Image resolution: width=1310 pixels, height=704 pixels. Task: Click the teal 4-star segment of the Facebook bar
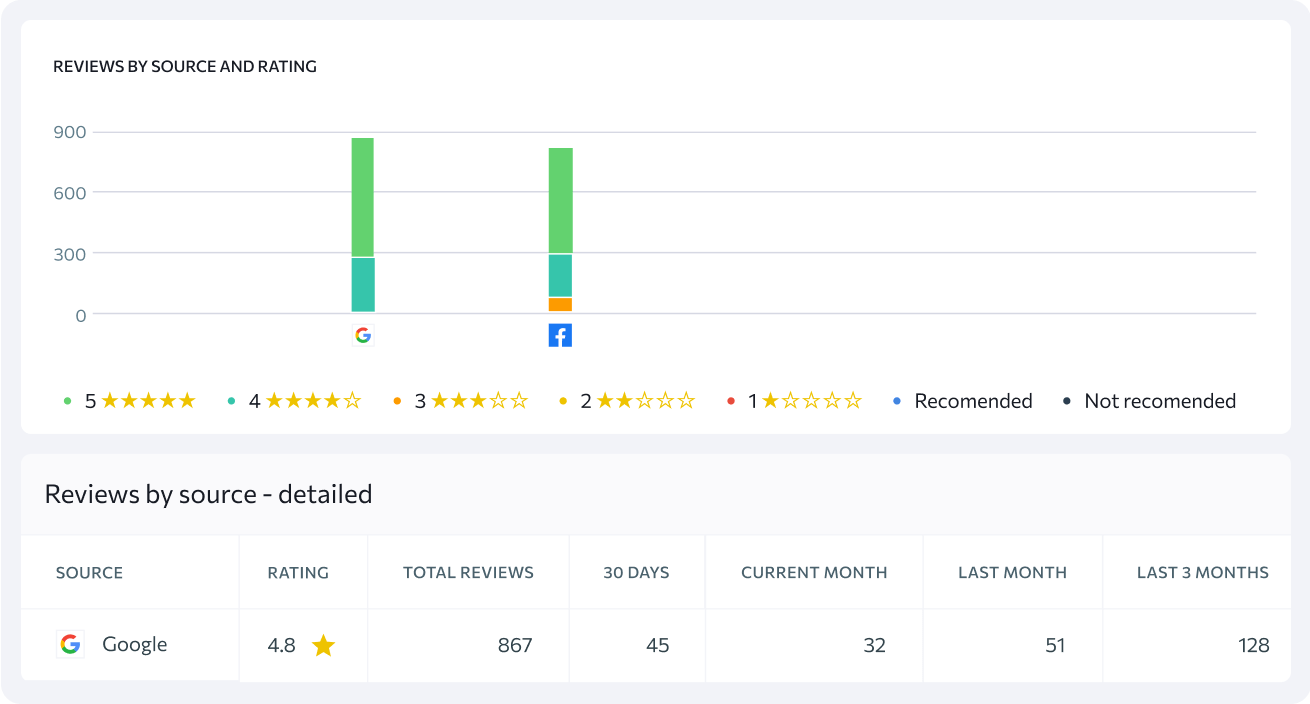coord(560,276)
